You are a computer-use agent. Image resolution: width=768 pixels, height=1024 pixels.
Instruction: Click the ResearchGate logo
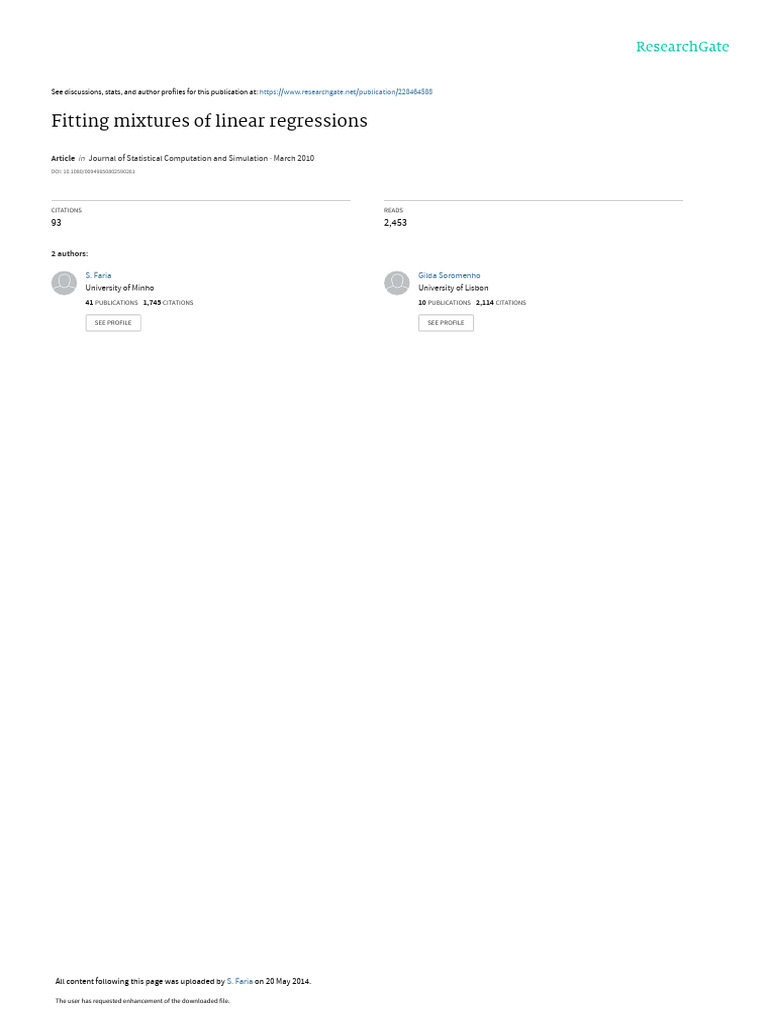tap(682, 46)
